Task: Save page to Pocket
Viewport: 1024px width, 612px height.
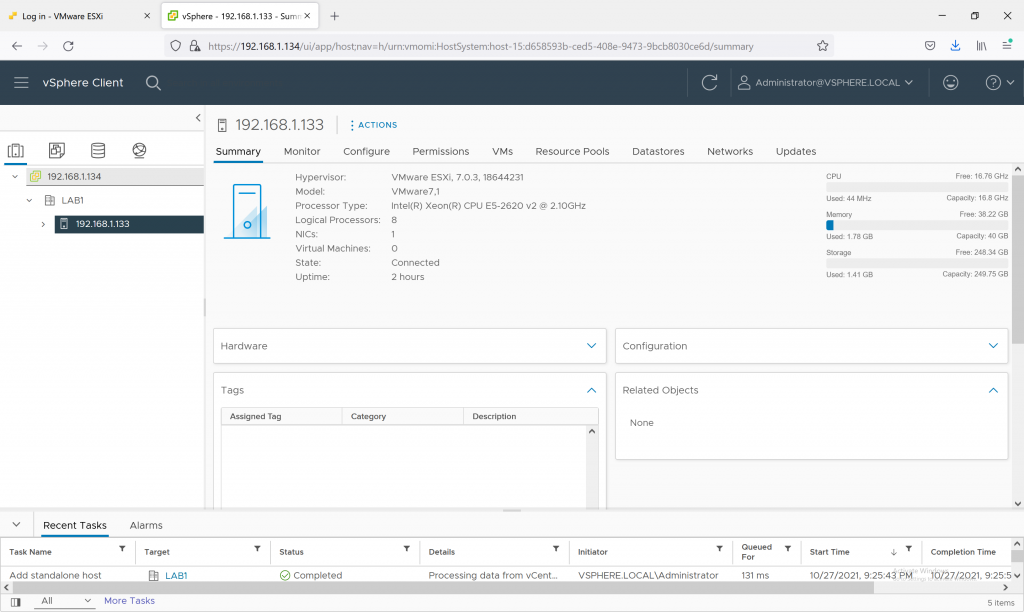Action: point(930,46)
